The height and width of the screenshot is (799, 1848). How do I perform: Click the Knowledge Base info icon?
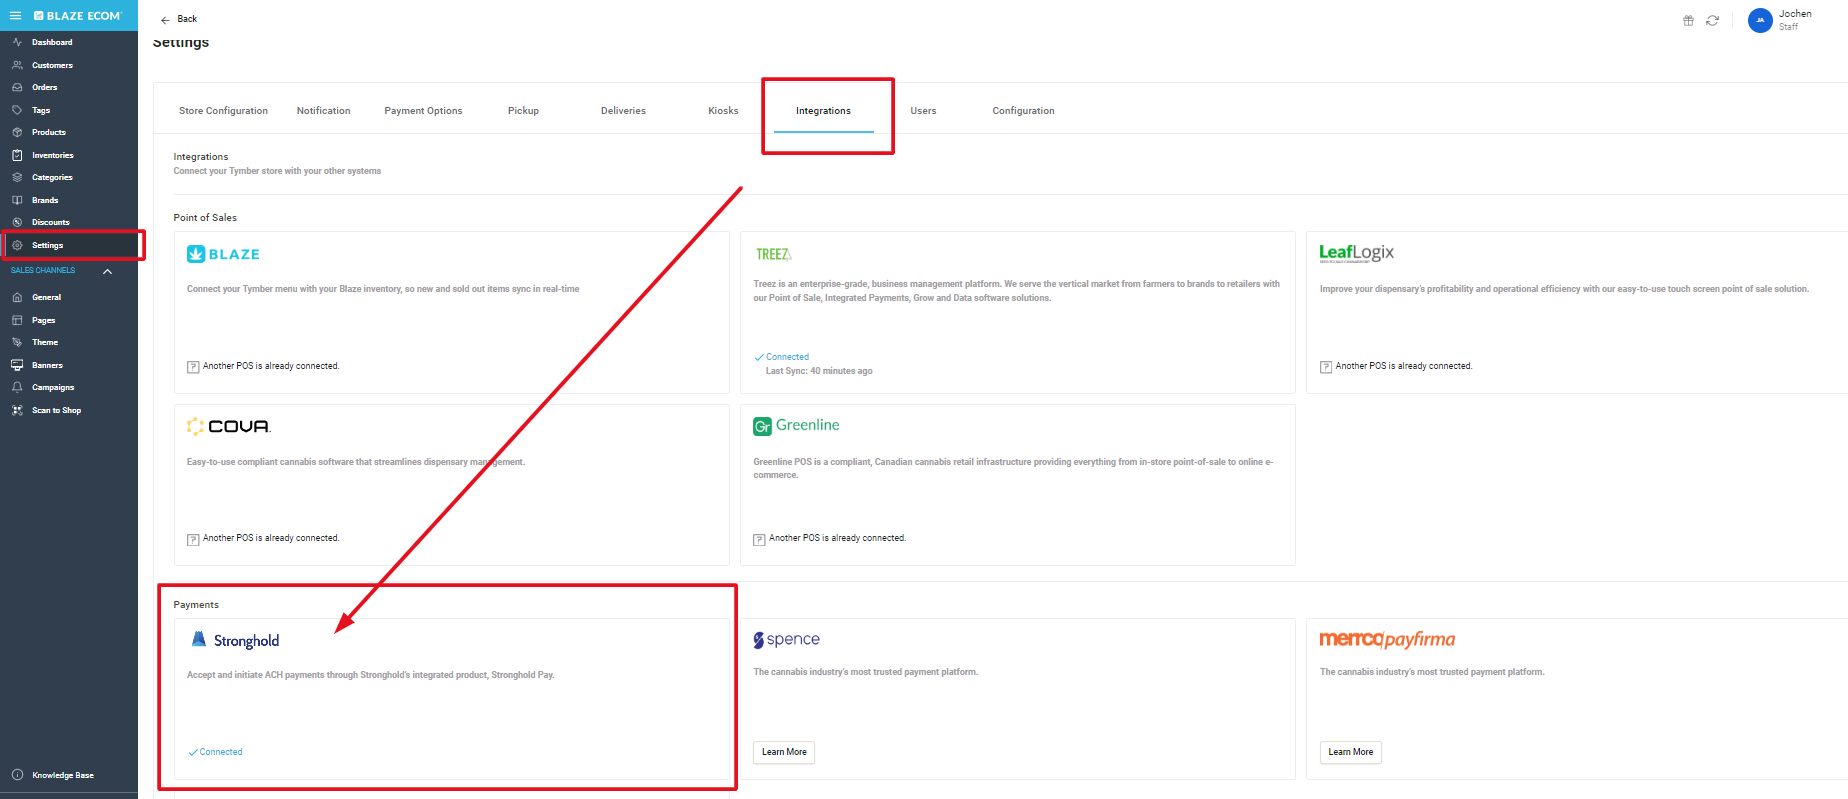coord(17,775)
